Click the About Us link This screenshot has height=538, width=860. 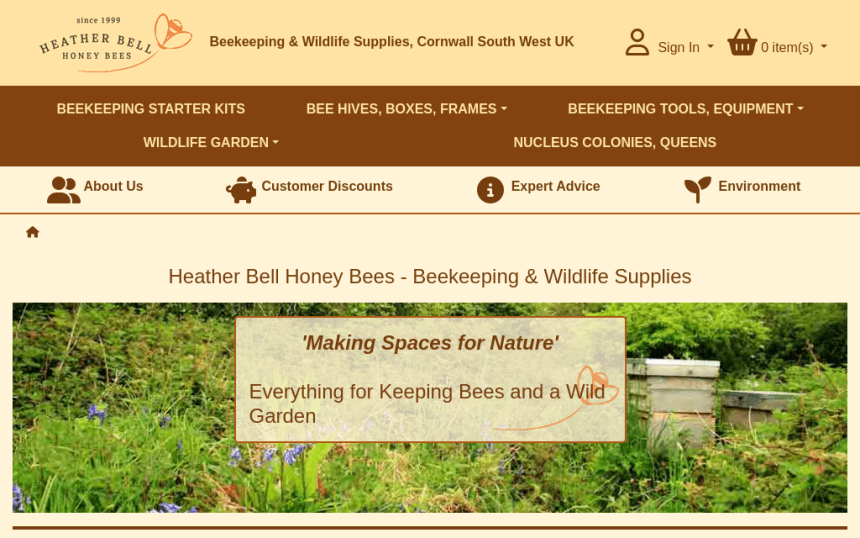[x=113, y=186]
